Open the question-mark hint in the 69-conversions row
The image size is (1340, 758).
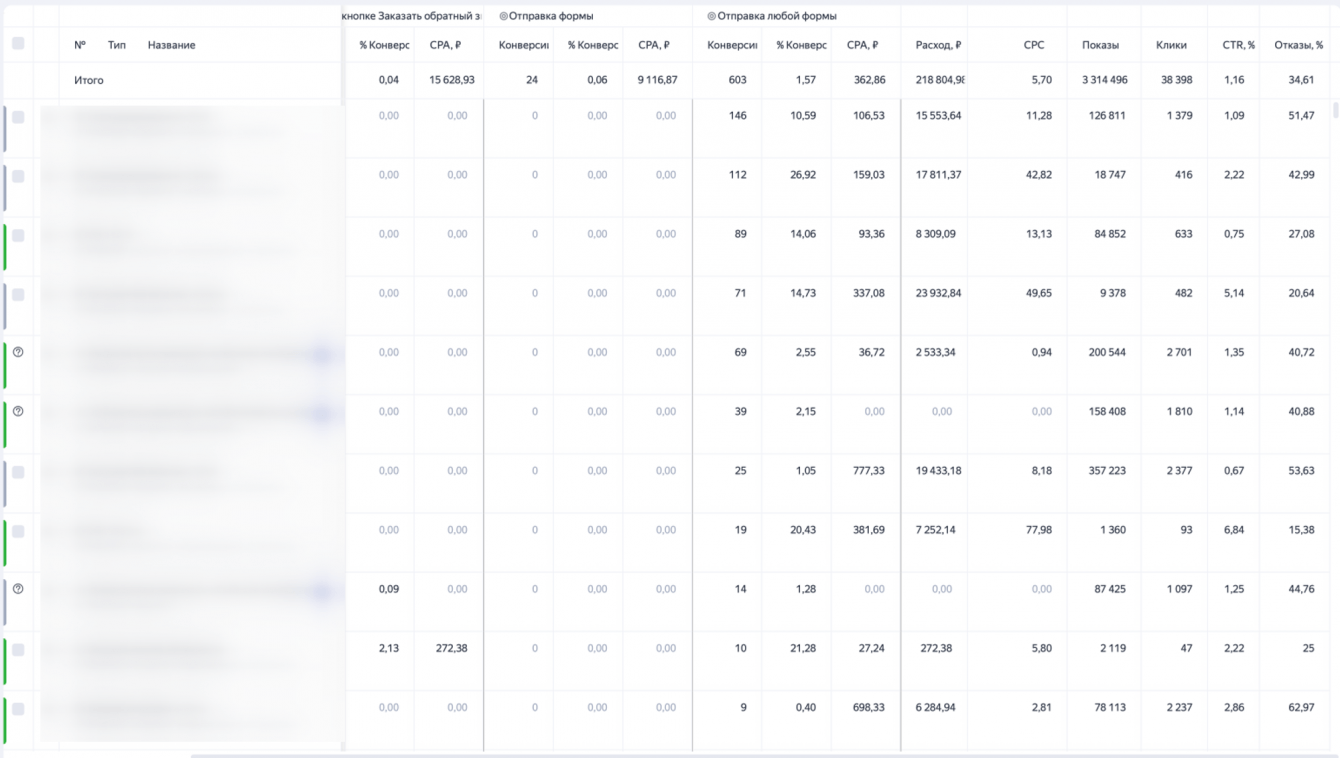pos(18,352)
